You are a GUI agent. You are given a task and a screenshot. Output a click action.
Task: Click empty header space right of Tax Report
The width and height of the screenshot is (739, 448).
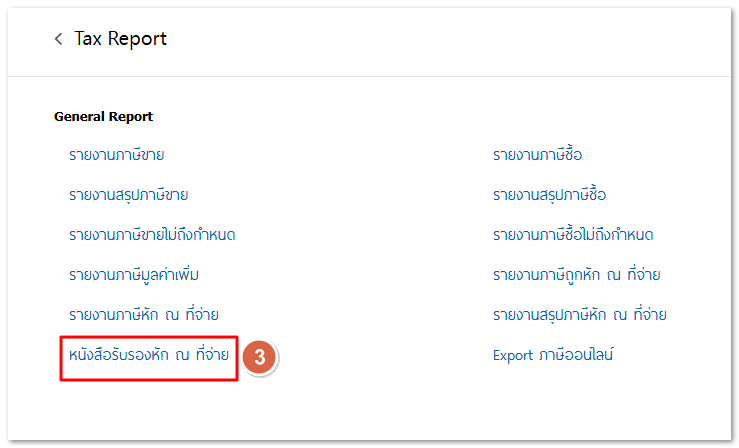450,39
